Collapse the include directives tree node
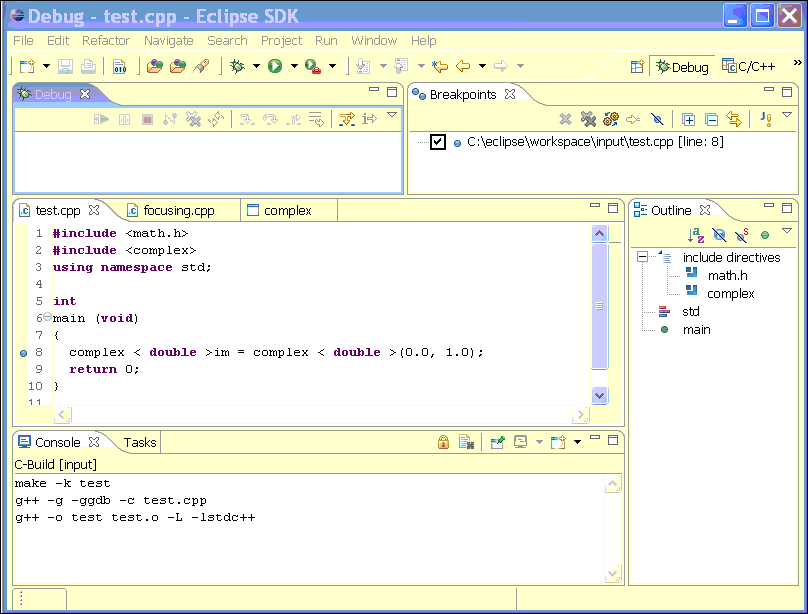Viewport: 808px width, 614px height. click(x=642, y=257)
